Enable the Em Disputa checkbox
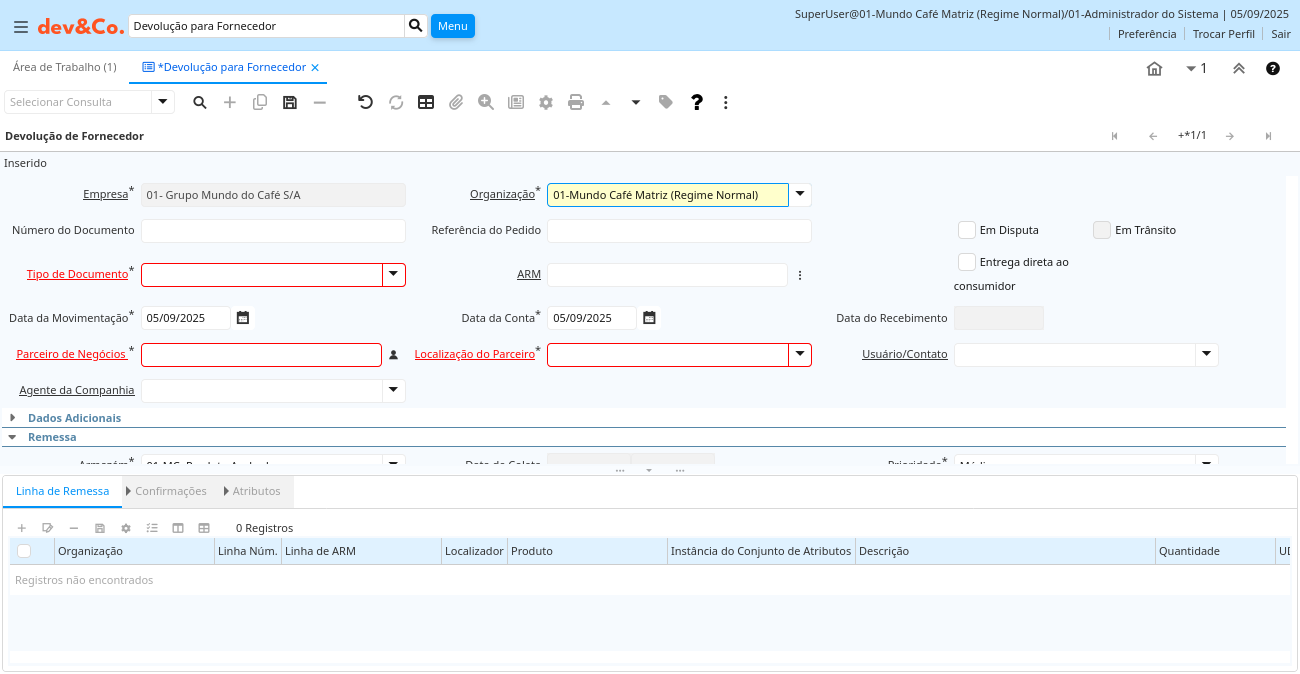This screenshot has width=1300, height=674. pos(967,230)
